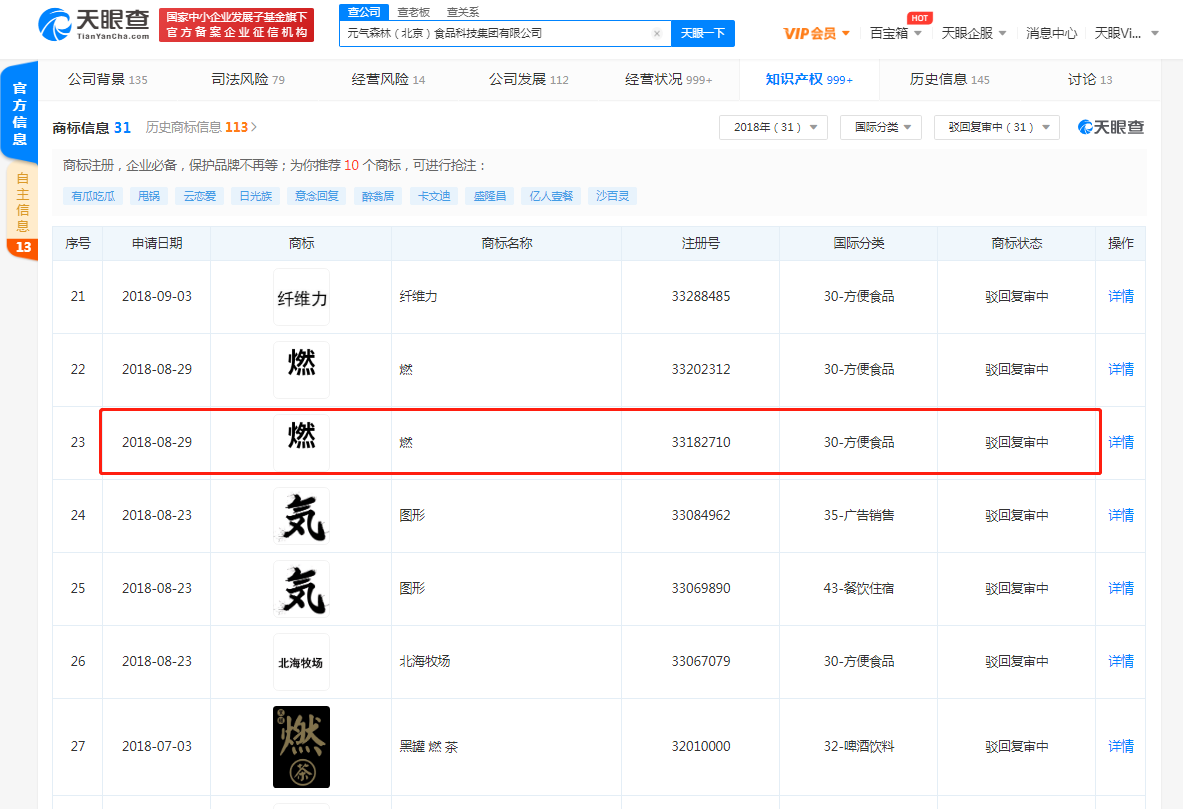Image resolution: width=1183 pixels, height=809 pixels.
Task: Open 详情 for registration 32010000
Action: [1120, 746]
